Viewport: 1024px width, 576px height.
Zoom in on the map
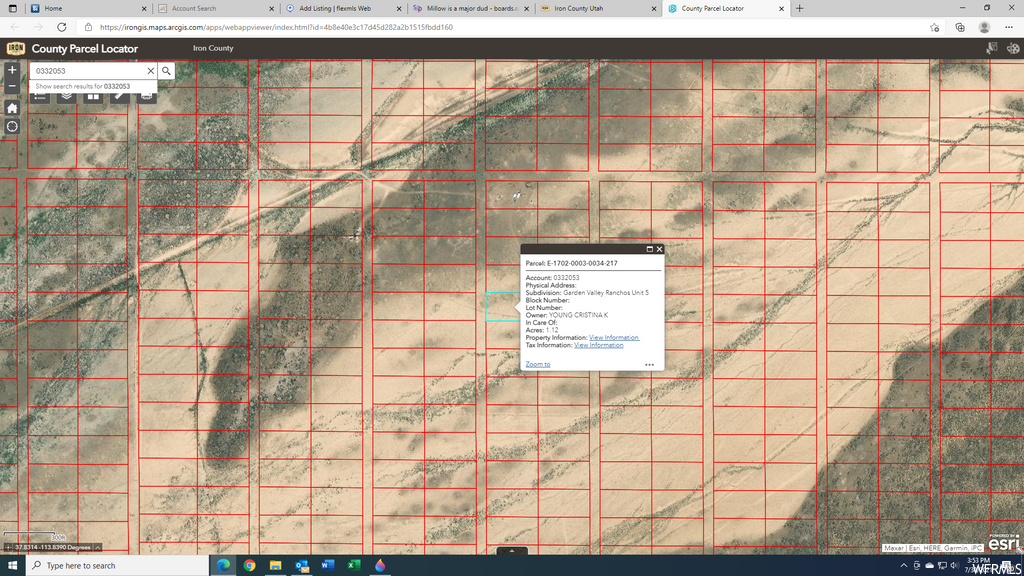click(x=12, y=70)
